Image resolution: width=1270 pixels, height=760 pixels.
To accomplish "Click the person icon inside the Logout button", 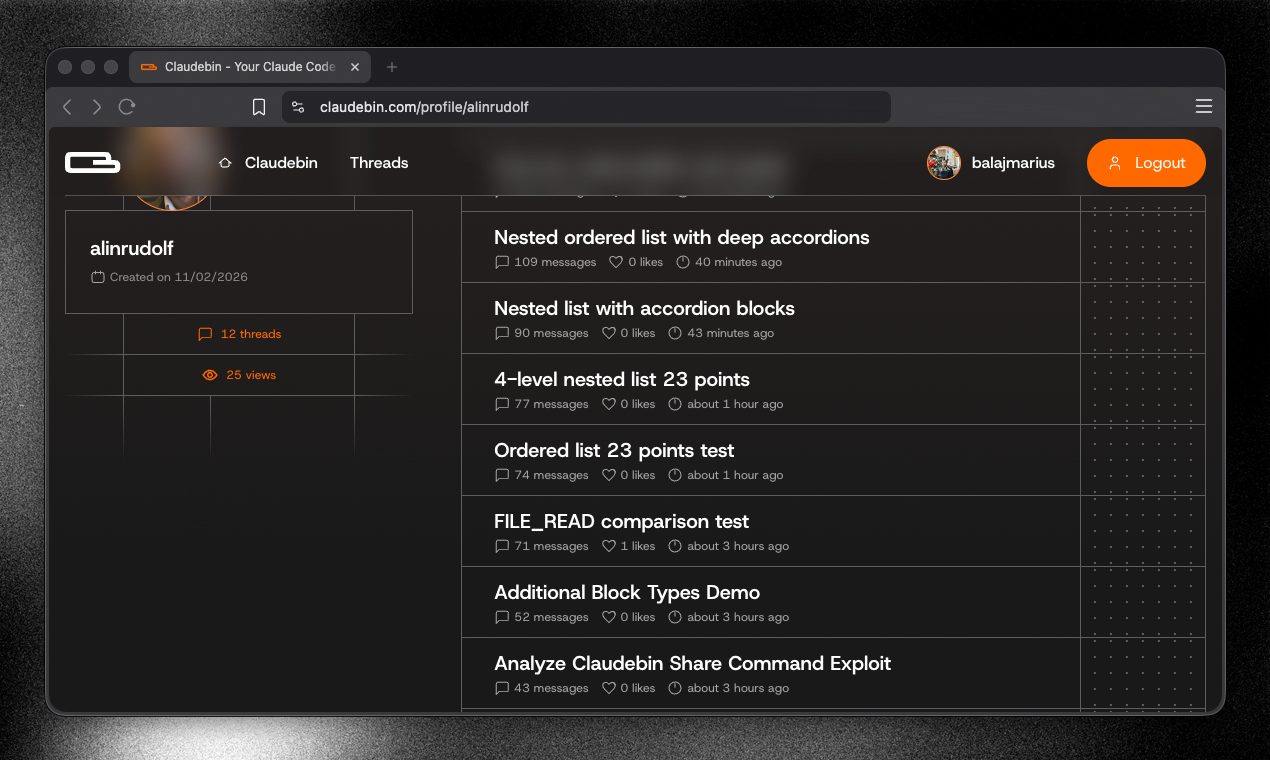I will pos(1114,163).
